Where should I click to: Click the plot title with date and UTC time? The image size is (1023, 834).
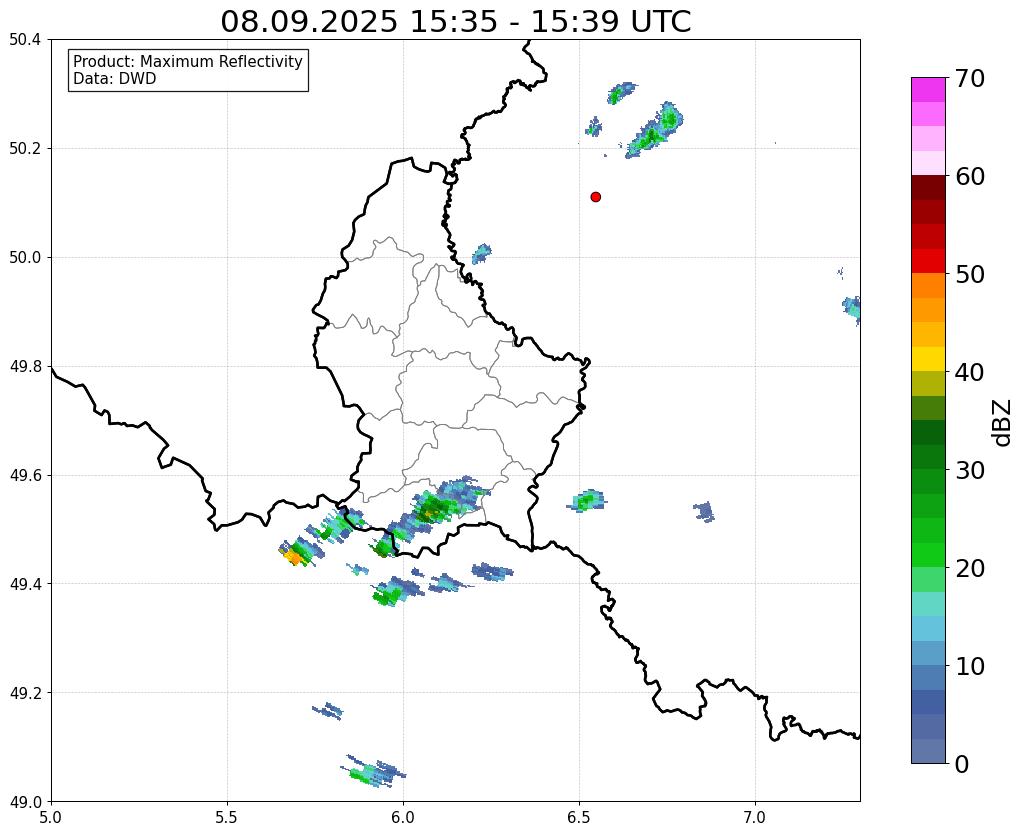455,22
